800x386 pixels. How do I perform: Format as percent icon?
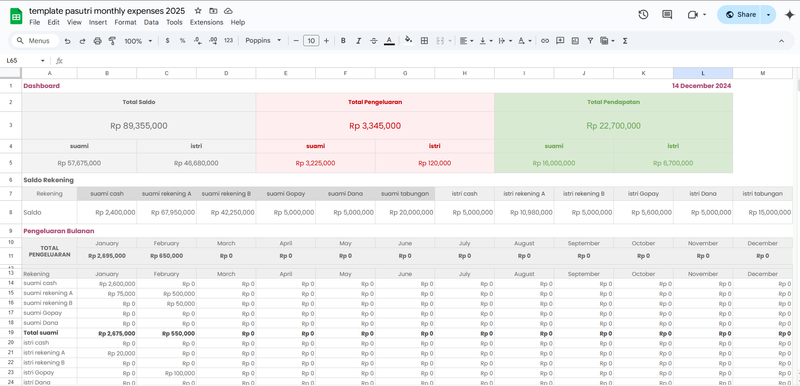[x=182, y=41]
